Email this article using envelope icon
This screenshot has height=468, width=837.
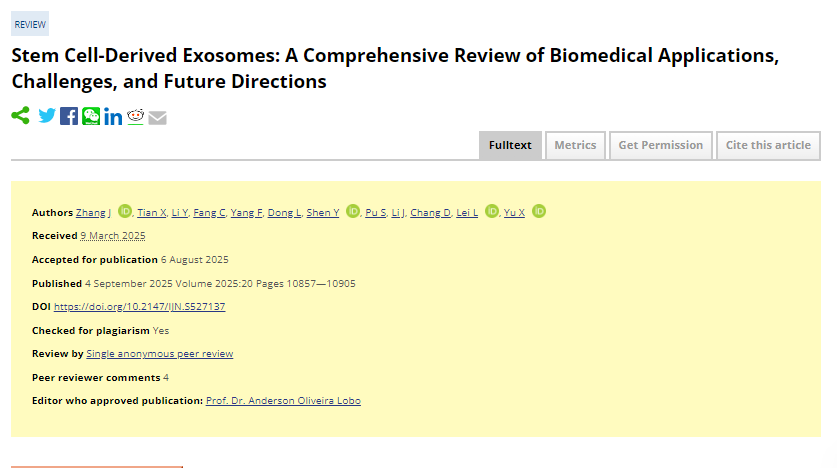tap(157, 117)
